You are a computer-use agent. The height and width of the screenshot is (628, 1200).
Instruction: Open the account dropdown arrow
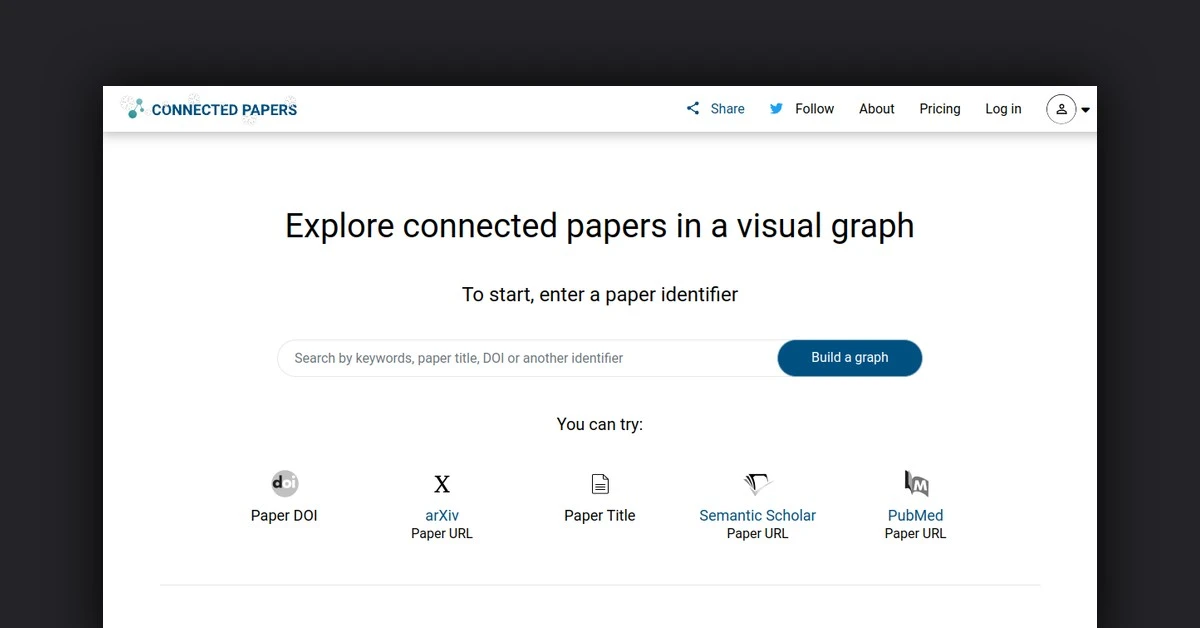(1084, 110)
